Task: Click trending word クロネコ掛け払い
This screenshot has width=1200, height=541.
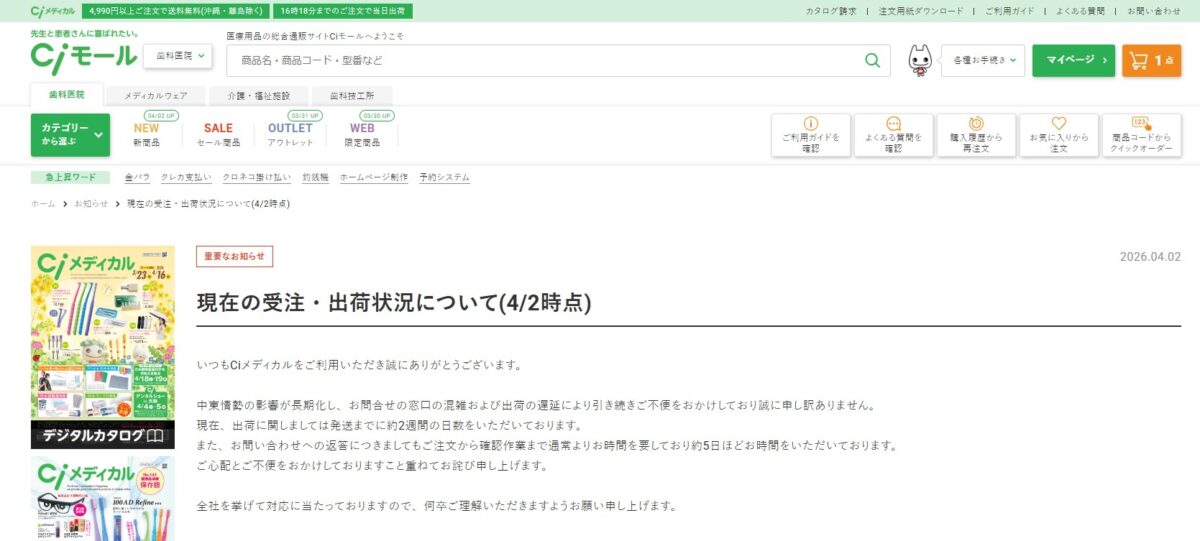Action: click(x=257, y=177)
